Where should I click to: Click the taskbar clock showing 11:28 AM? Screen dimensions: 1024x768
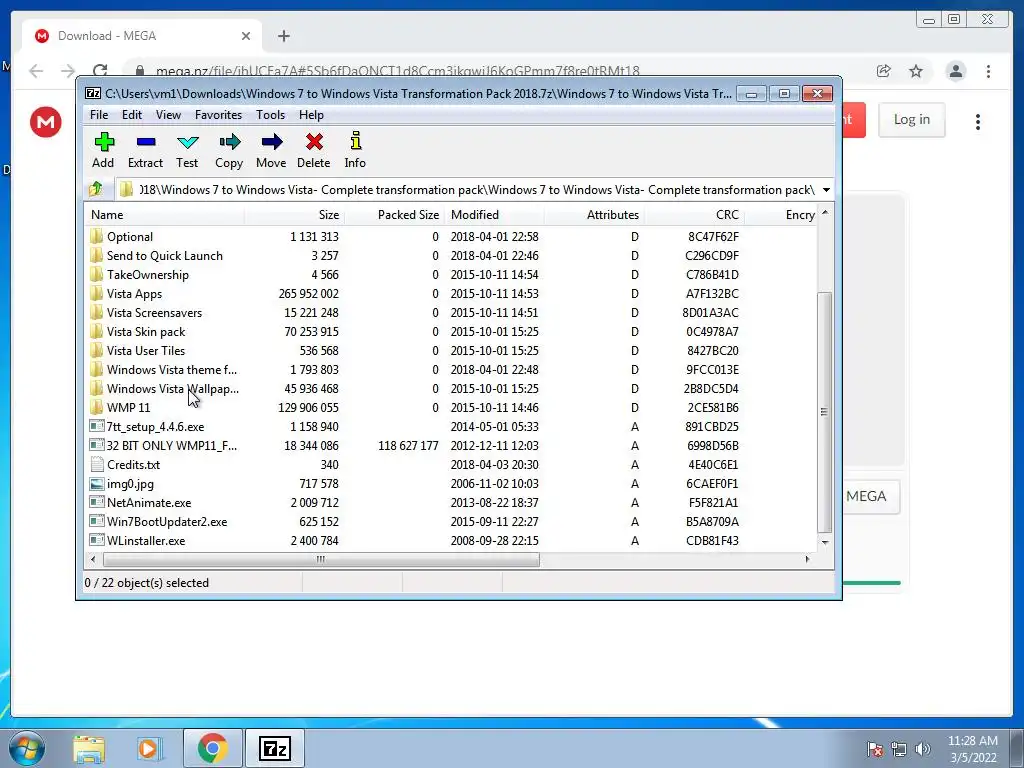pyautogui.click(x=973, y=749)
